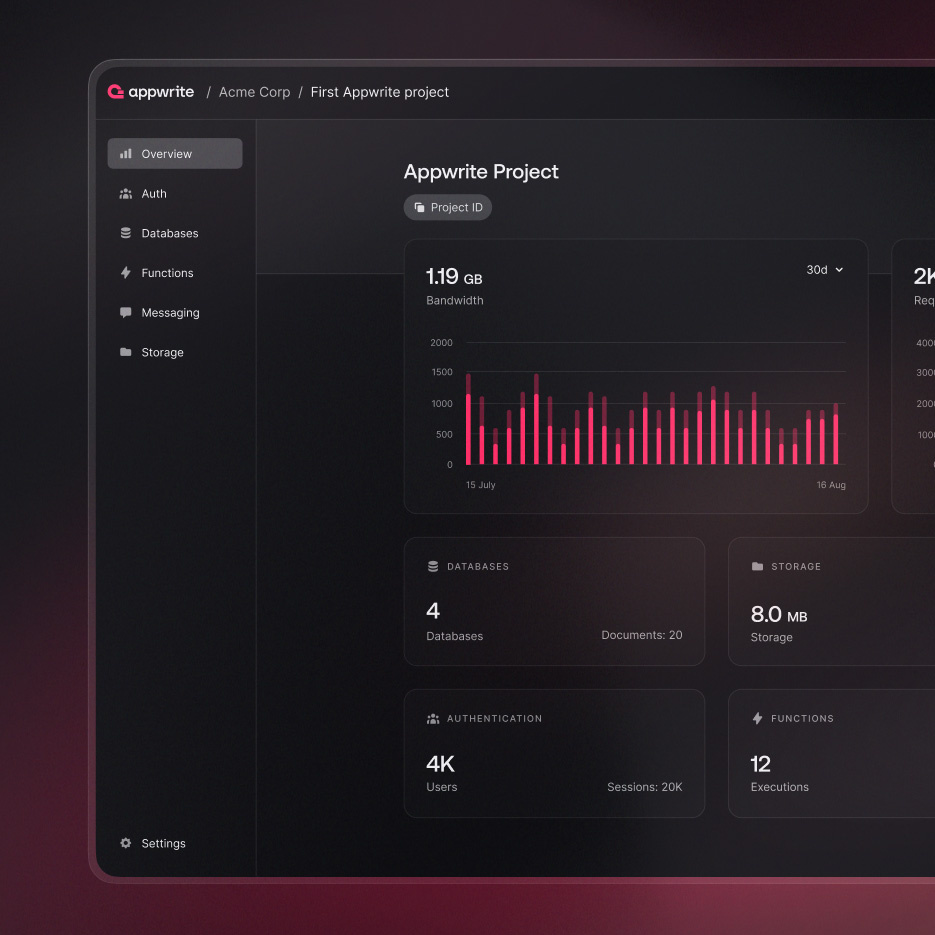Open the 30d period dropdown
This screenshot has width=935, height=935.
(825, 270)
